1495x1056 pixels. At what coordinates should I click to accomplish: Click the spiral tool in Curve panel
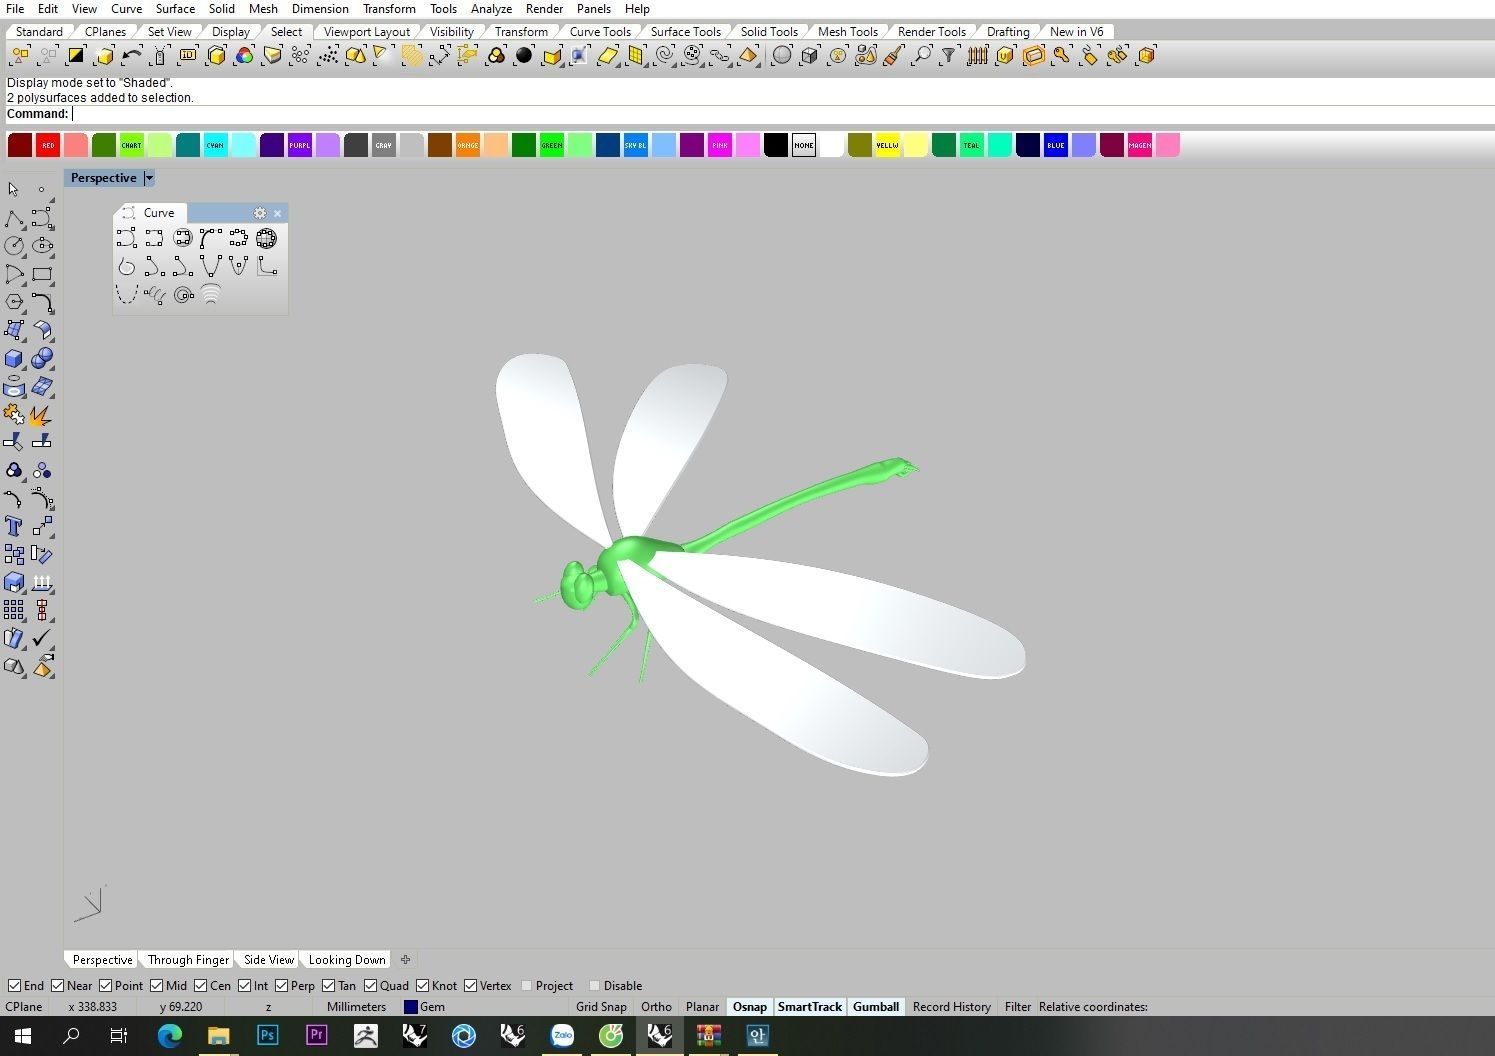(x=182, y=295)
